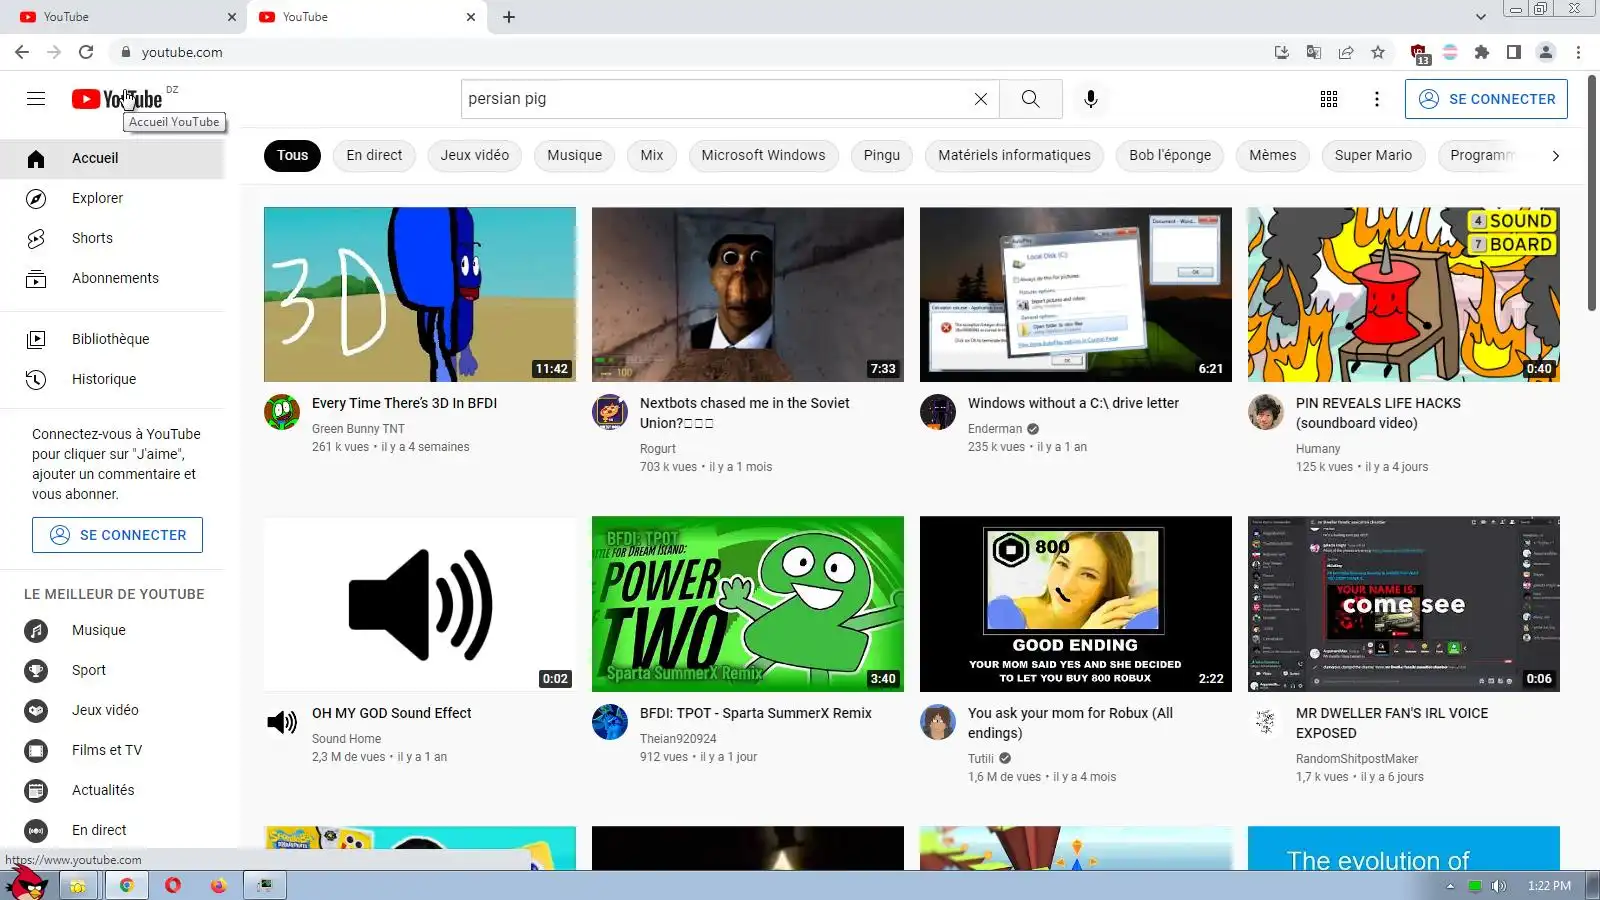The height and width of the screenshot is (900, 1600).
Task: Open the YouTube apps grid
Action: [1329, 99]
